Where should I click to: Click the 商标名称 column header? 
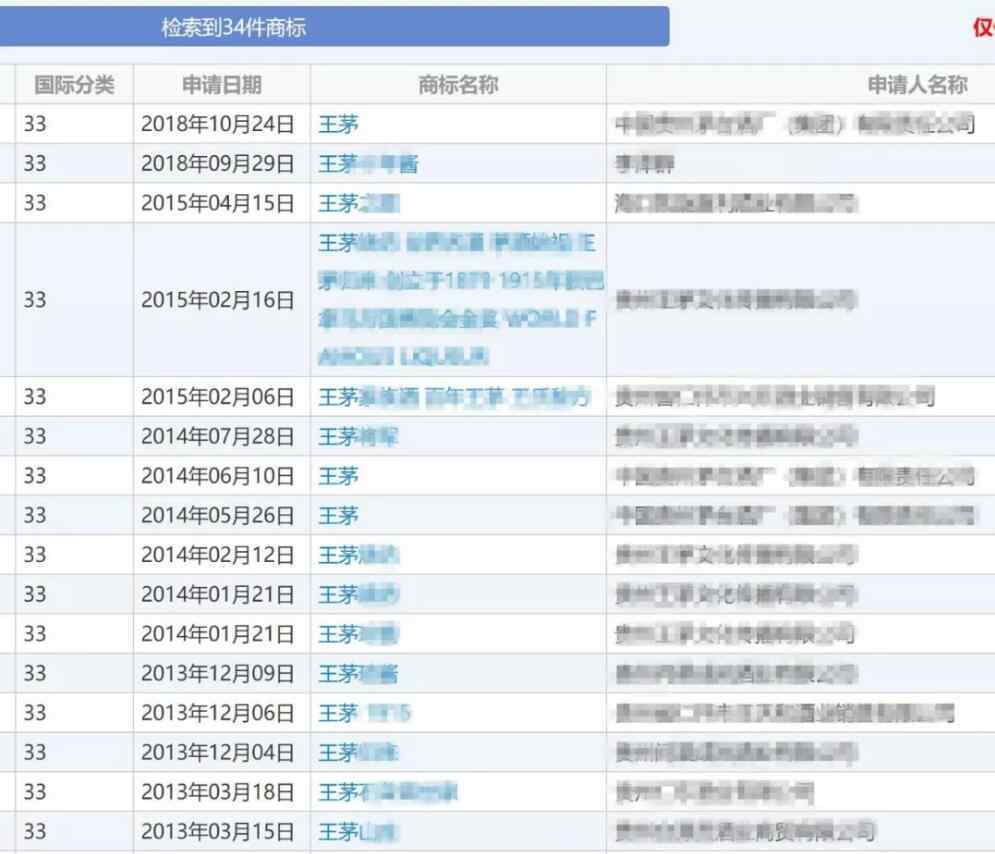tap(458, 84)
